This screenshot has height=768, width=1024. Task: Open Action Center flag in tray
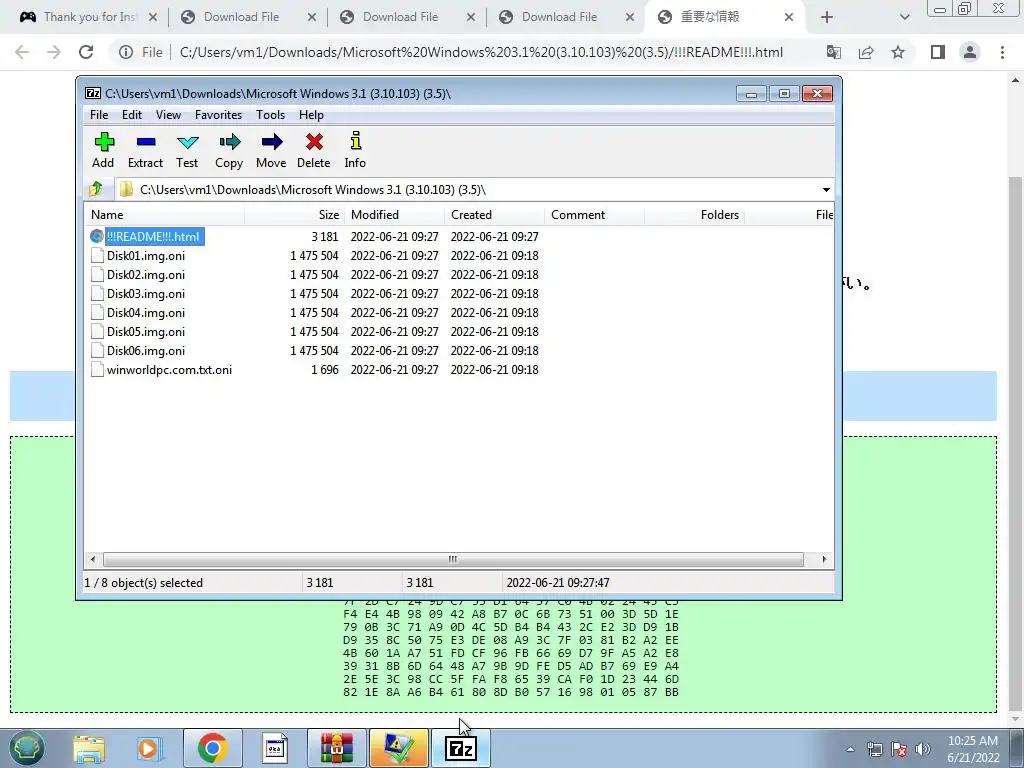coord(899,749)
